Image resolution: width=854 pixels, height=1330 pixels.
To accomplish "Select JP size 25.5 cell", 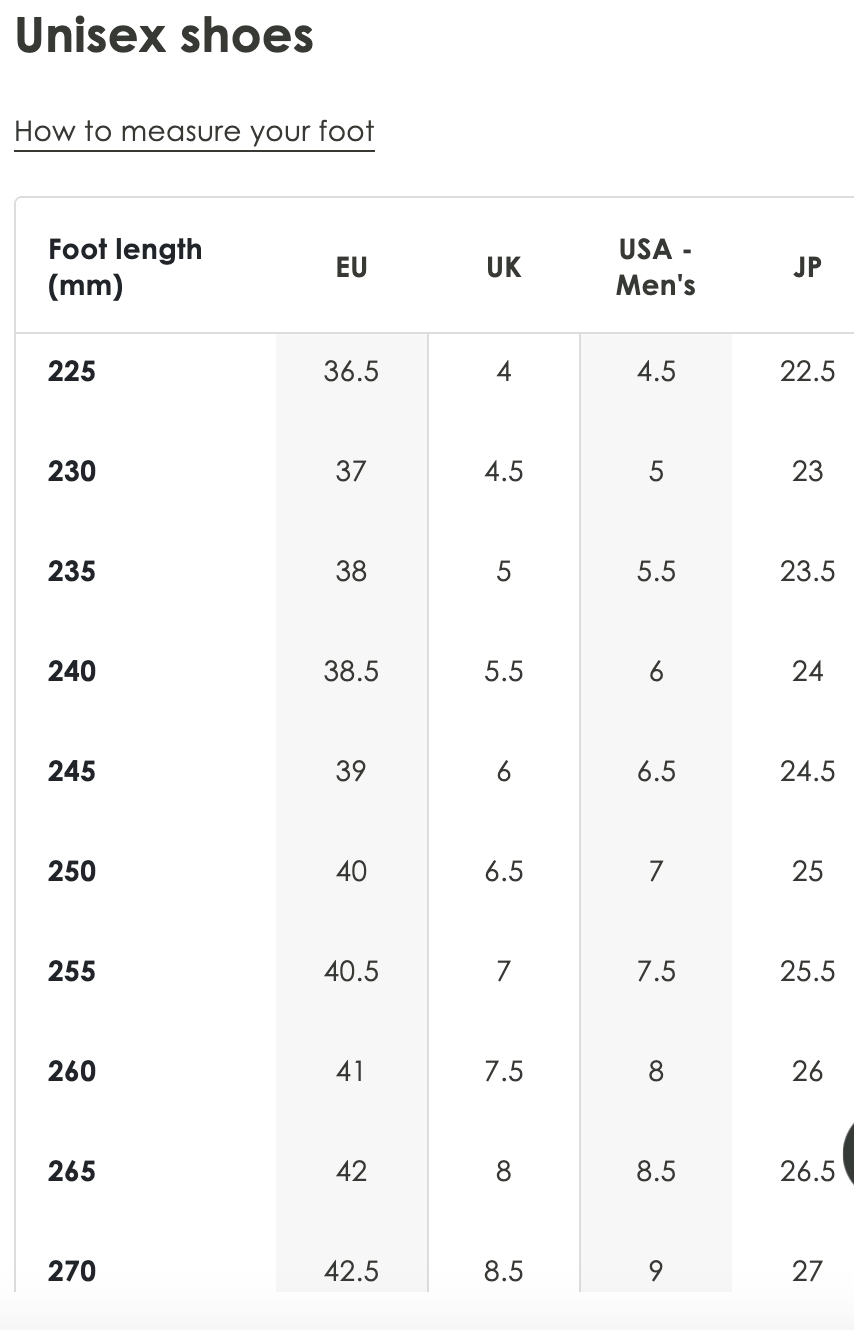I will [x=807, y=971].
